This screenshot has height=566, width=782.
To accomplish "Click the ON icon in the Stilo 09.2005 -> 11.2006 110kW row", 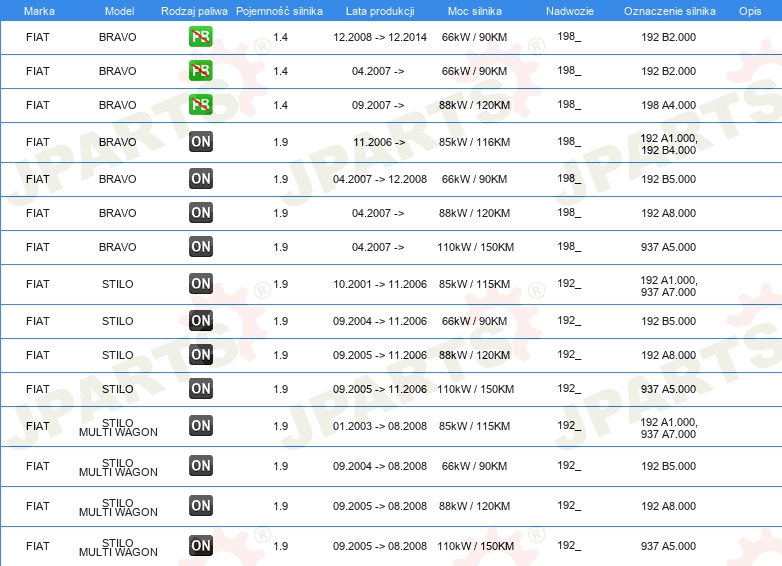I will [201, 388].
